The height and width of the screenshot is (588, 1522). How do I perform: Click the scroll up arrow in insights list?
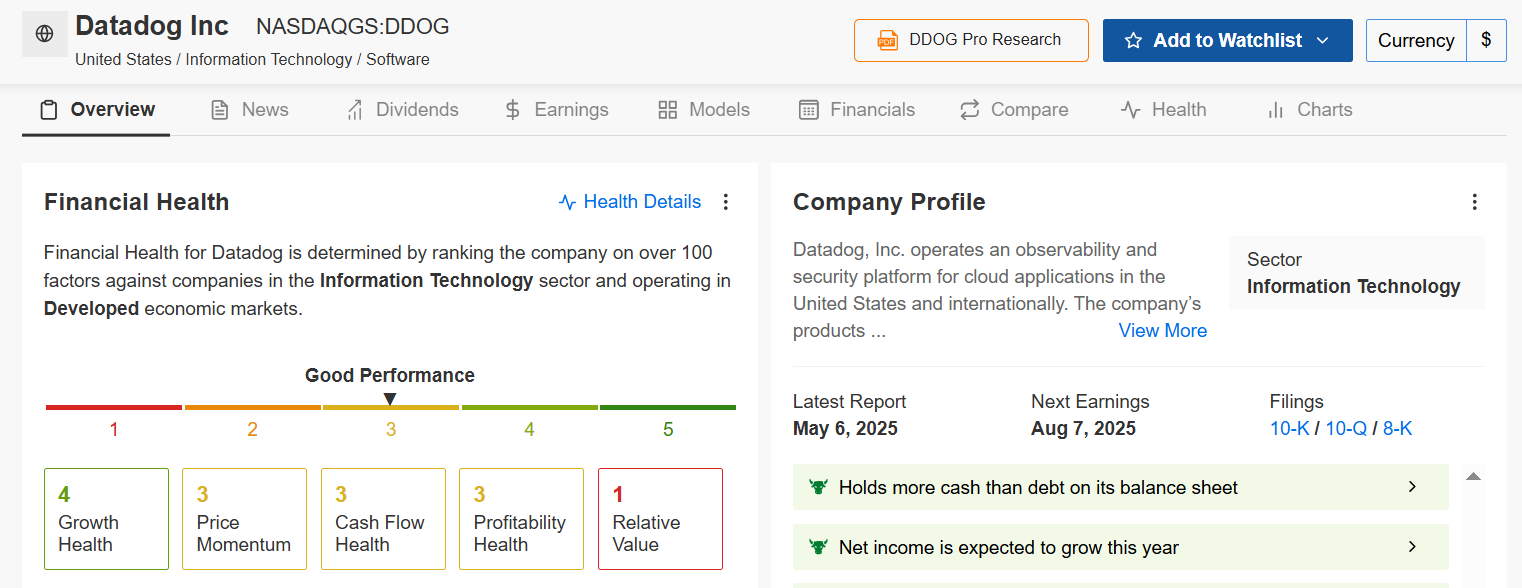click(1473, 476)
